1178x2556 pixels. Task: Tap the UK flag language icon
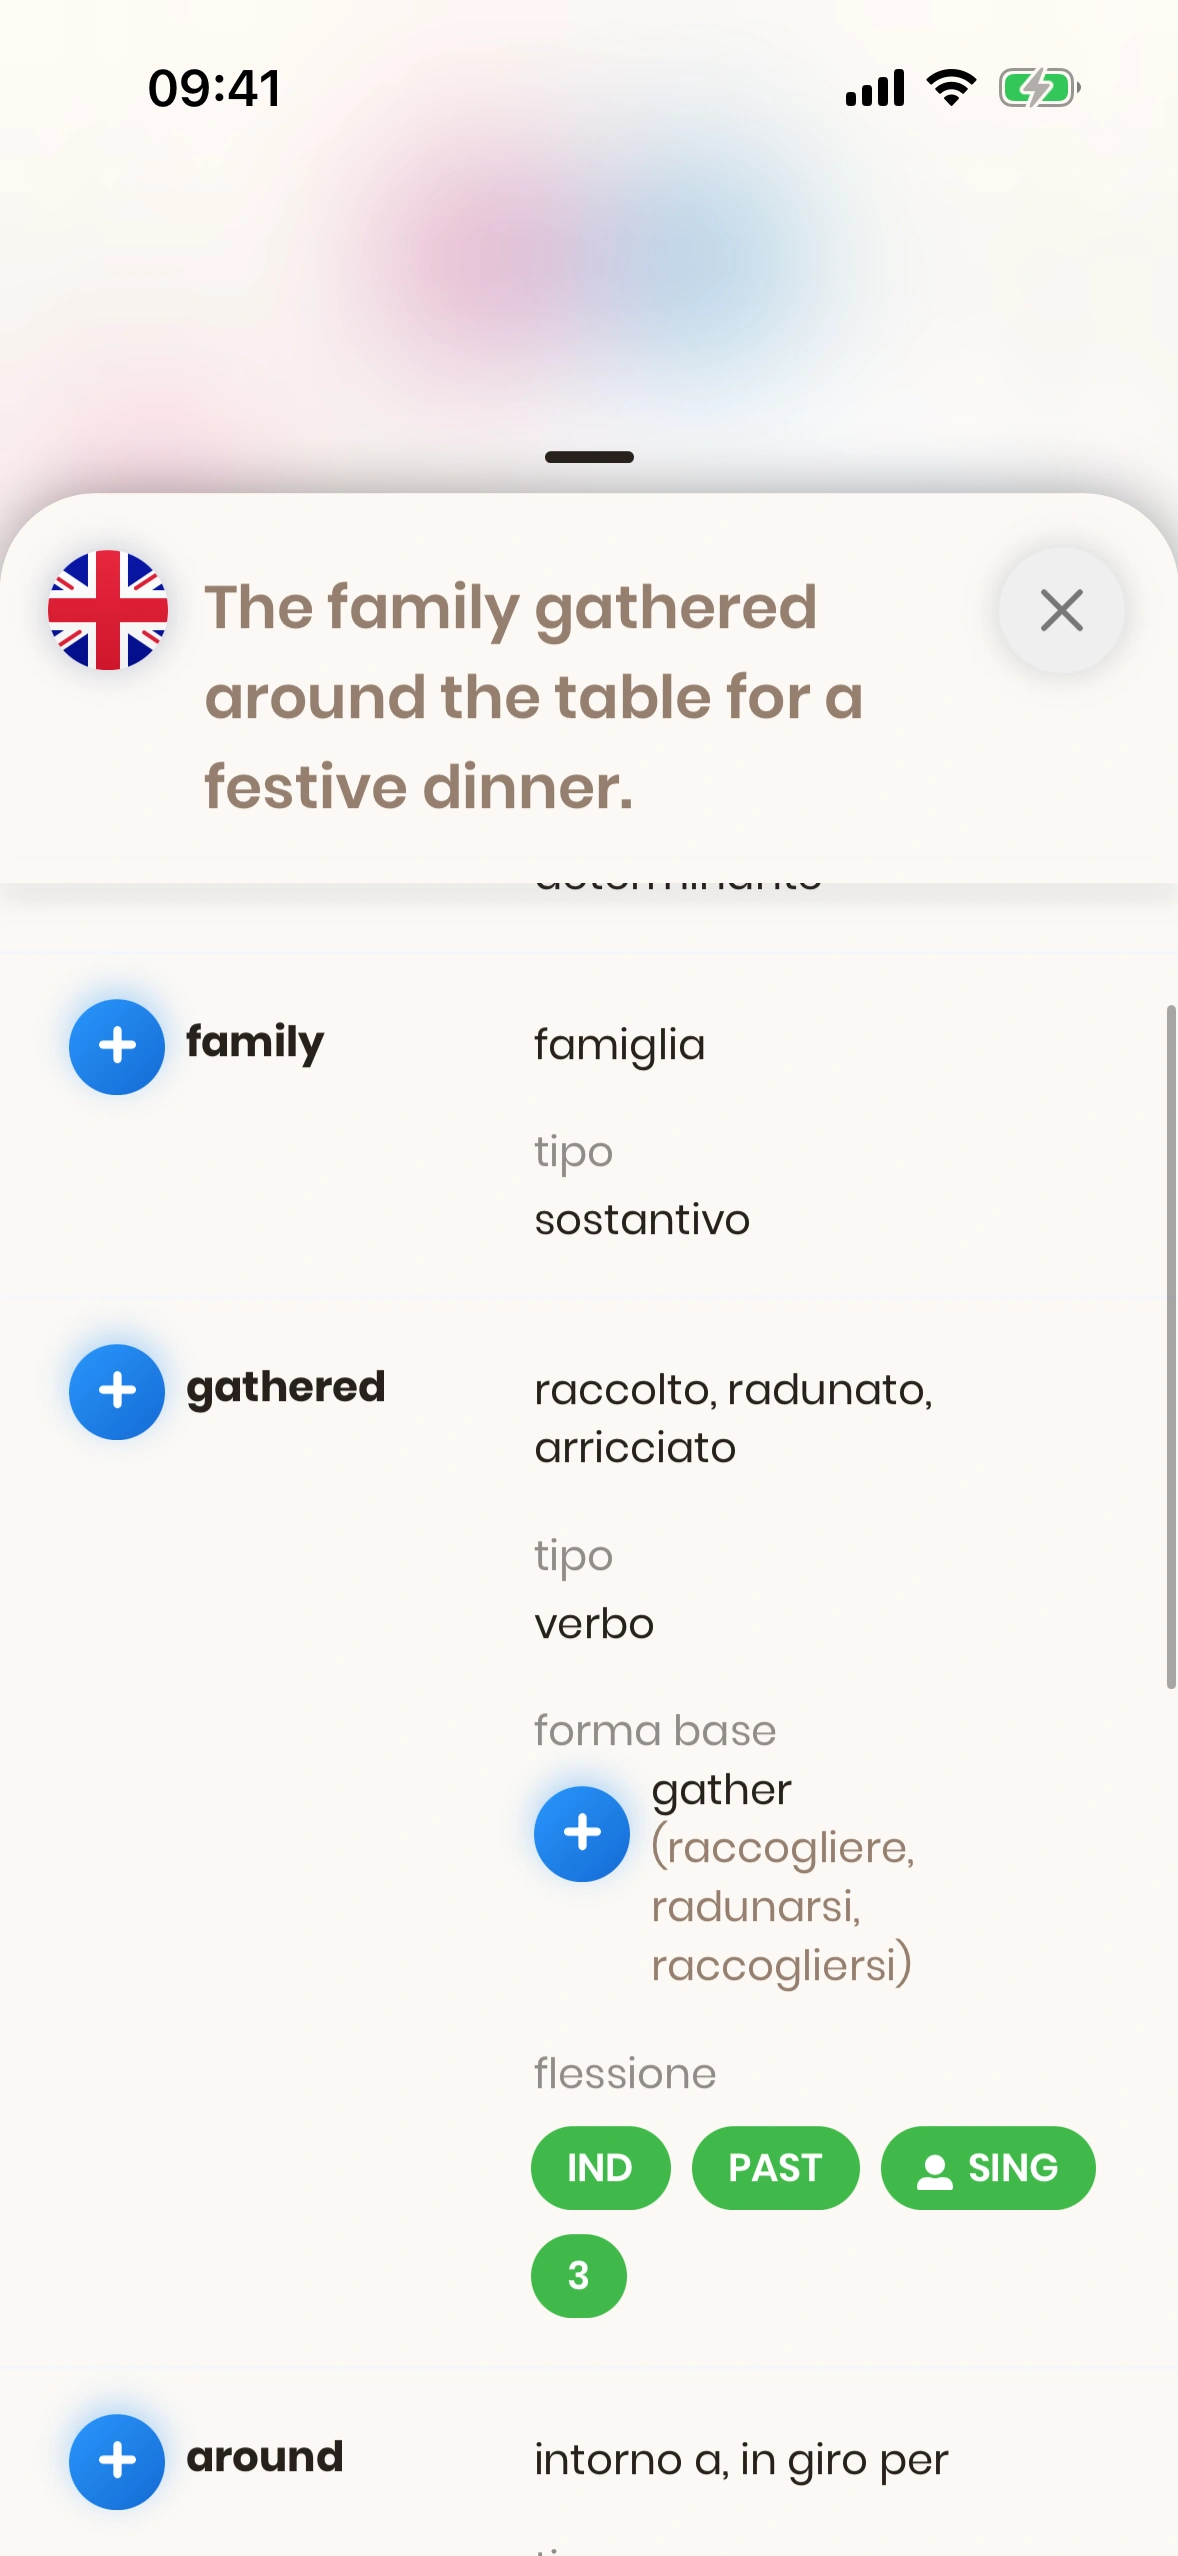108,610
